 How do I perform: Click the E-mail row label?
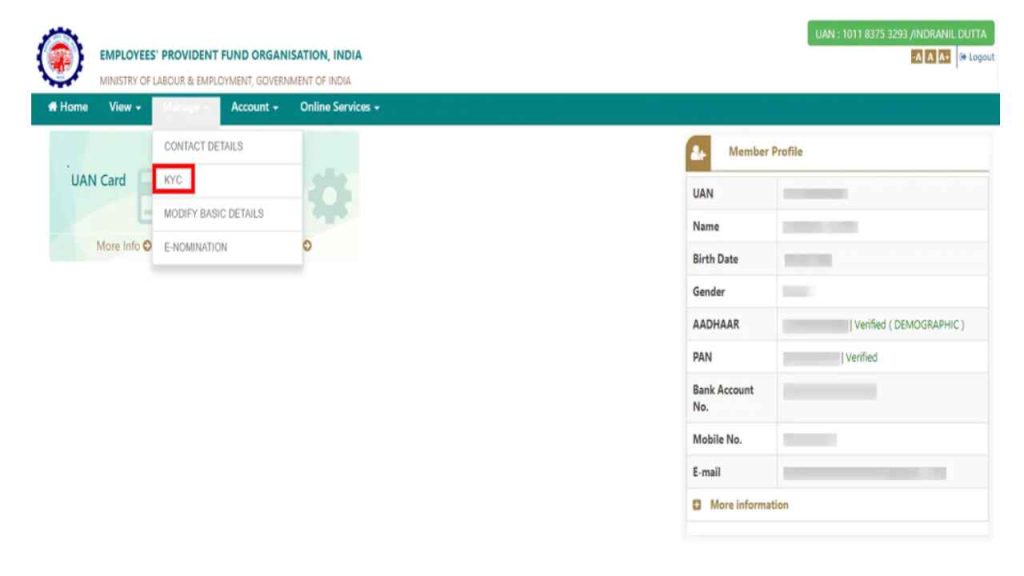tap(706, 472)
